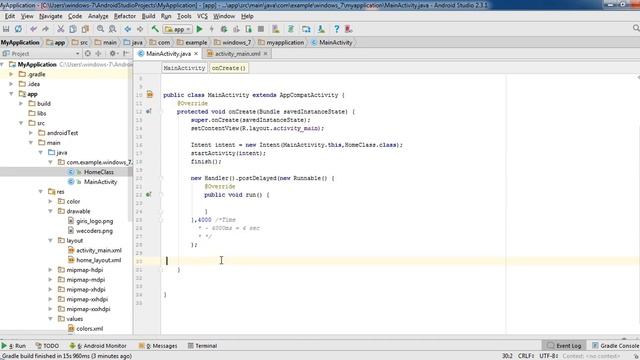Image resolution: width=640 pixels, height=360 pixels.
Task: Open the Refactor menu
Action: [x=124, y=16]
